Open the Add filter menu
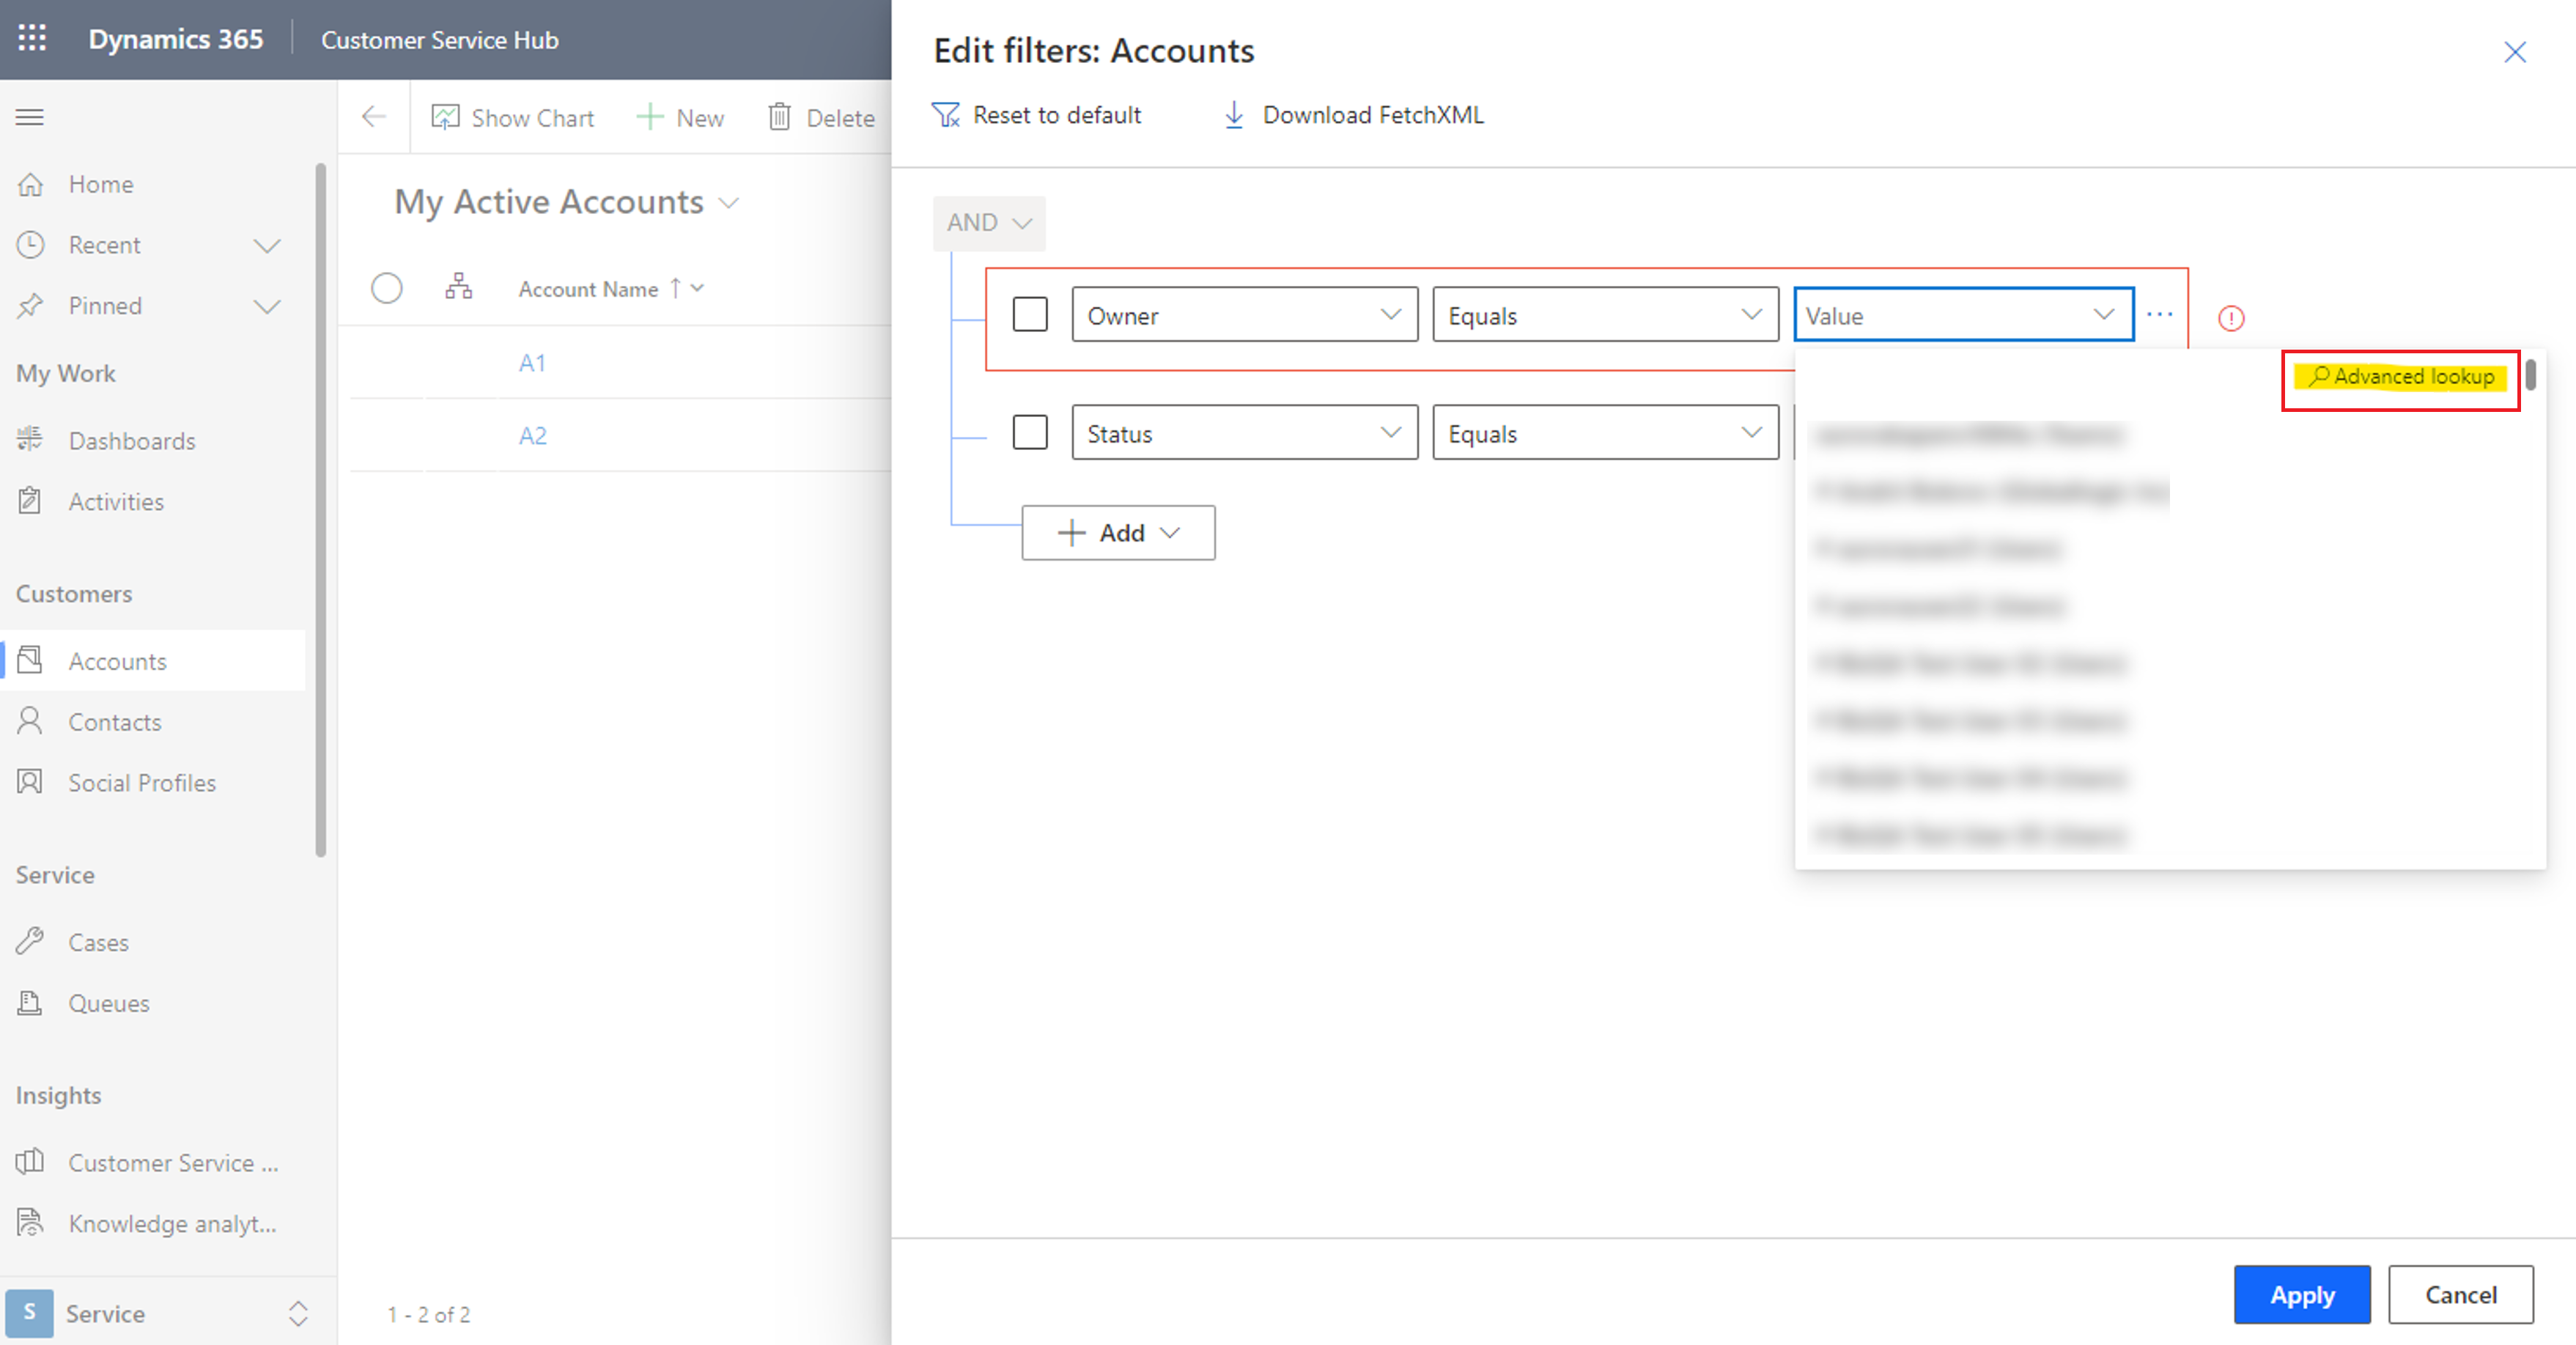The image size is (2576, 1345). [1118, 532]
